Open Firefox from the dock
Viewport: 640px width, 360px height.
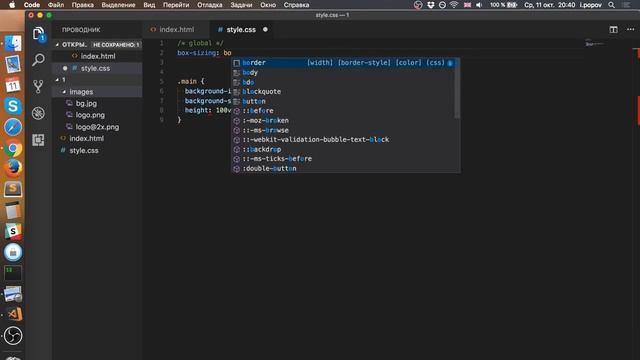pos(13,169)
